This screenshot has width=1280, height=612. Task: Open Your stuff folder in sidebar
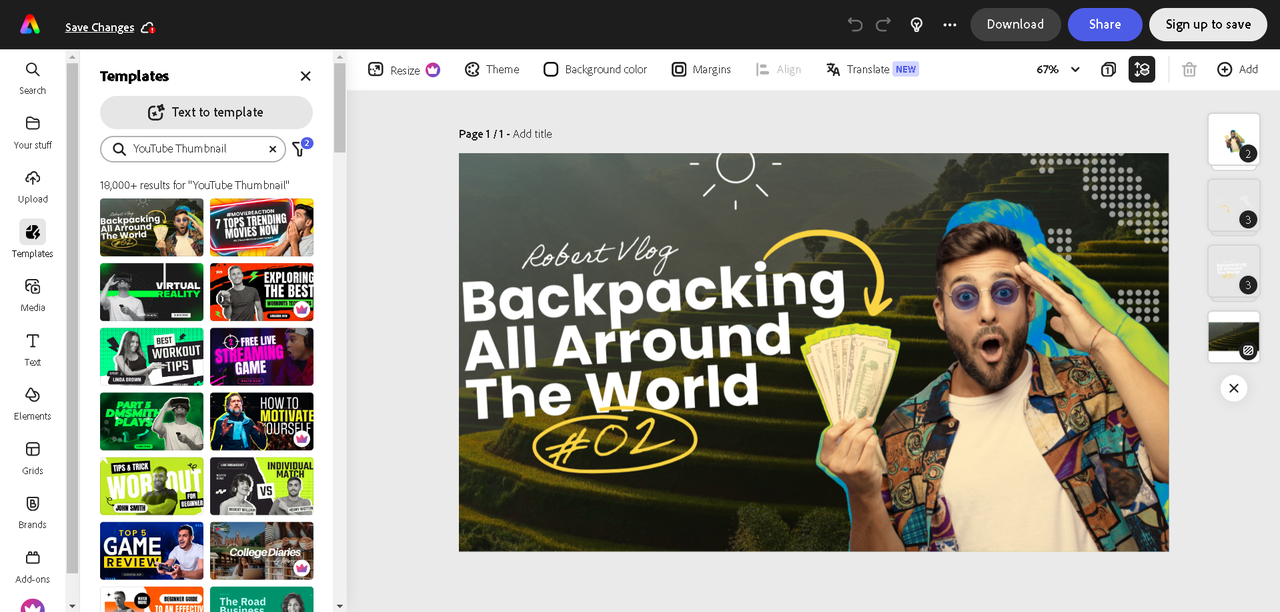tap(32, 131)
